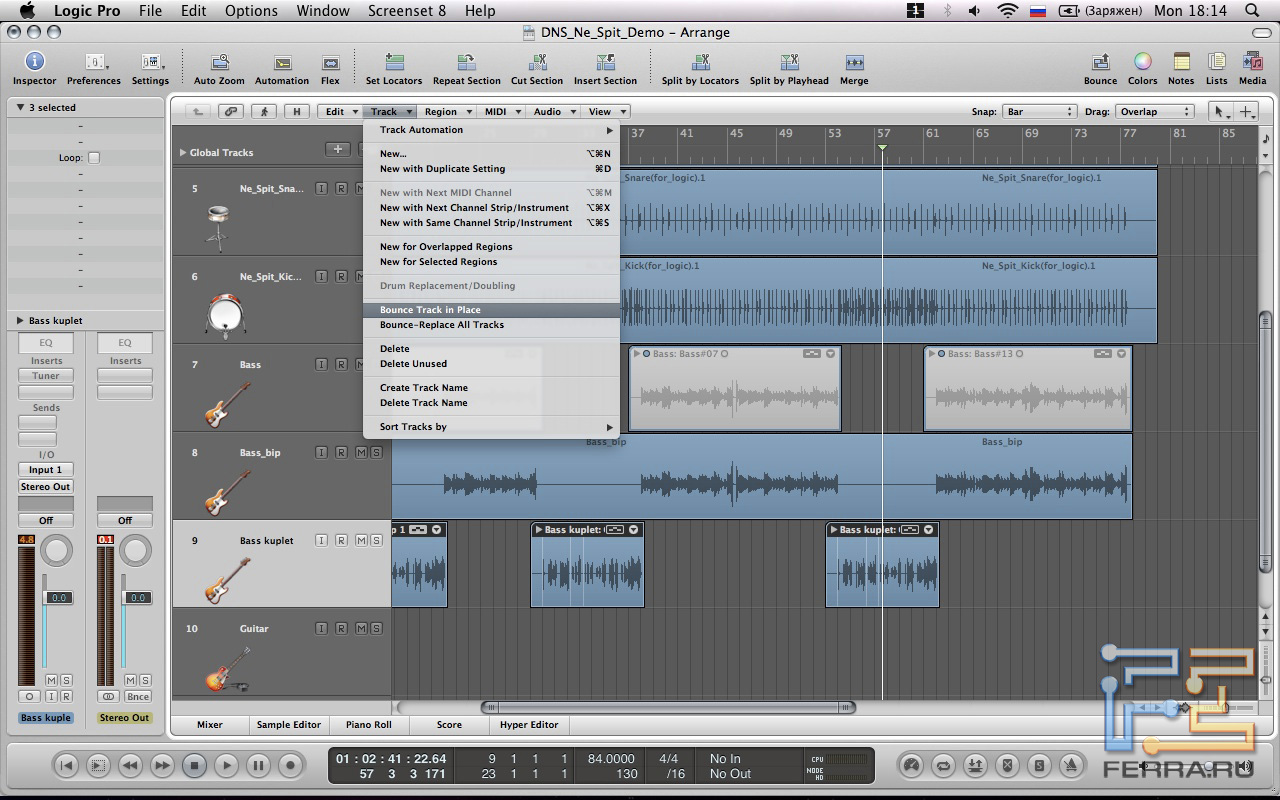Open the Mixer at the bottom
This screenshot has height=800, width=1280.
[x=210, y=725]
